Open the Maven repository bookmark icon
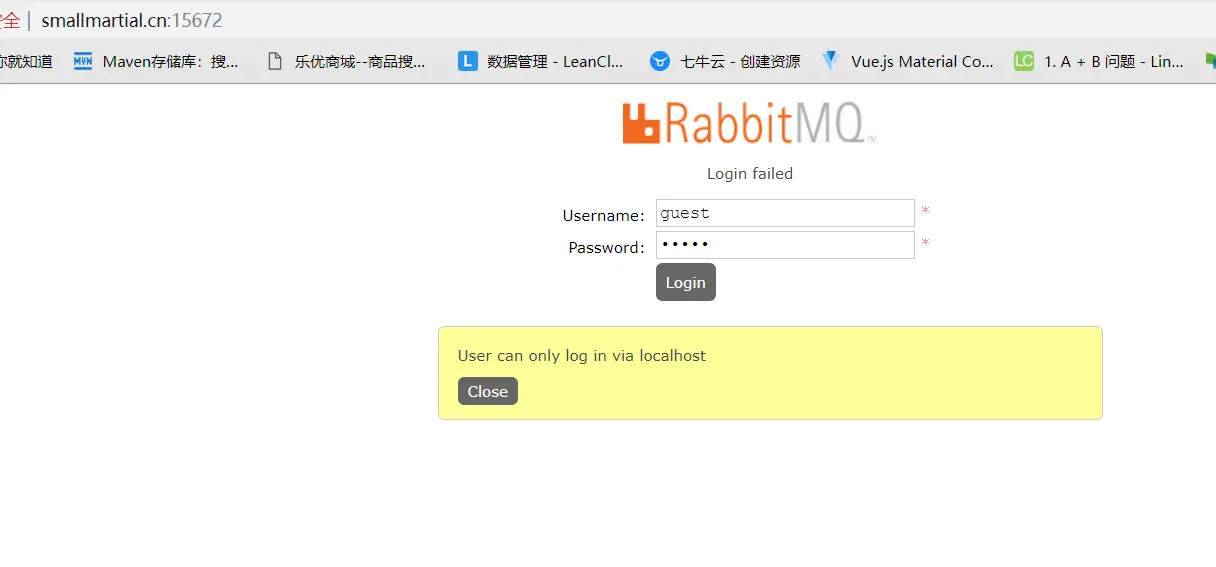Image resolution: width=1216 pixels, height=567 pixels. 83,61
